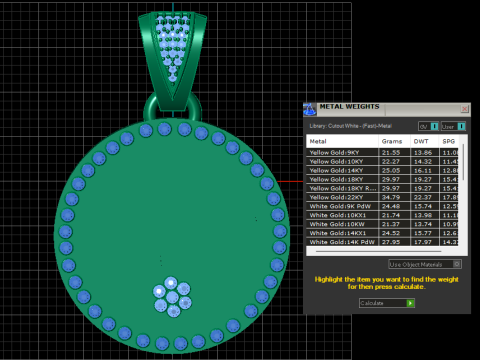
Task: Click the 34.79 grams value
Action: 391,197
